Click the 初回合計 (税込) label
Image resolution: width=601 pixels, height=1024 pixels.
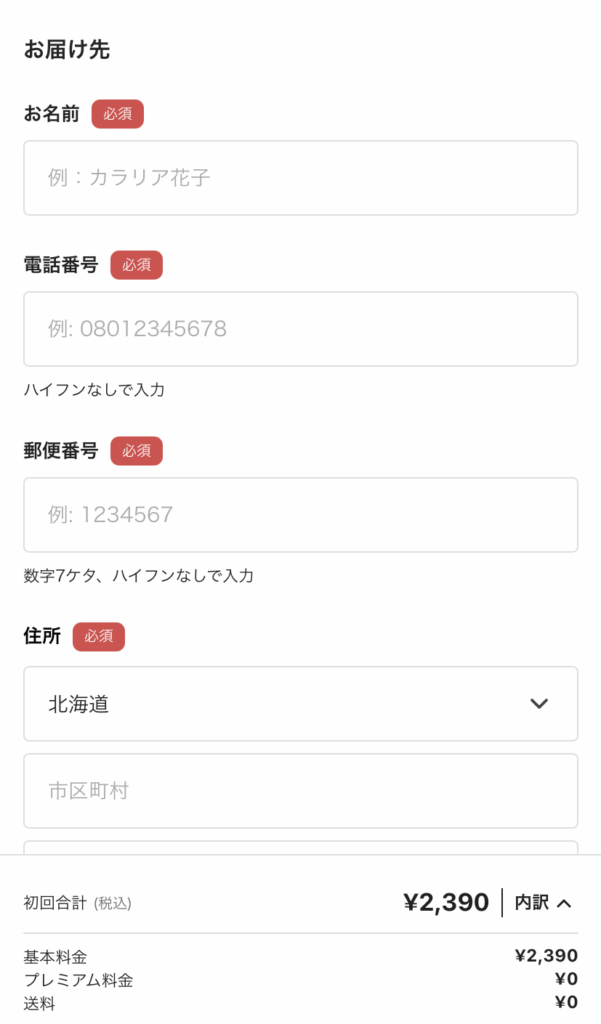(x=78, y=903)
